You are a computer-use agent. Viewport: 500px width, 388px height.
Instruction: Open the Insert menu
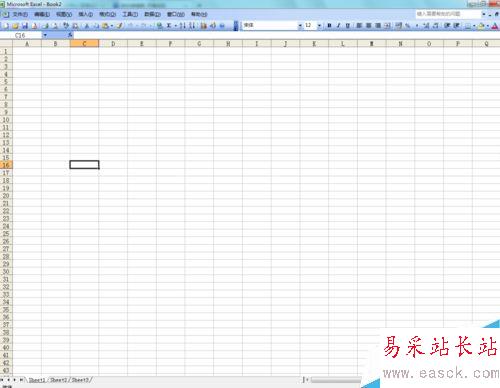(x=86, y=14)
